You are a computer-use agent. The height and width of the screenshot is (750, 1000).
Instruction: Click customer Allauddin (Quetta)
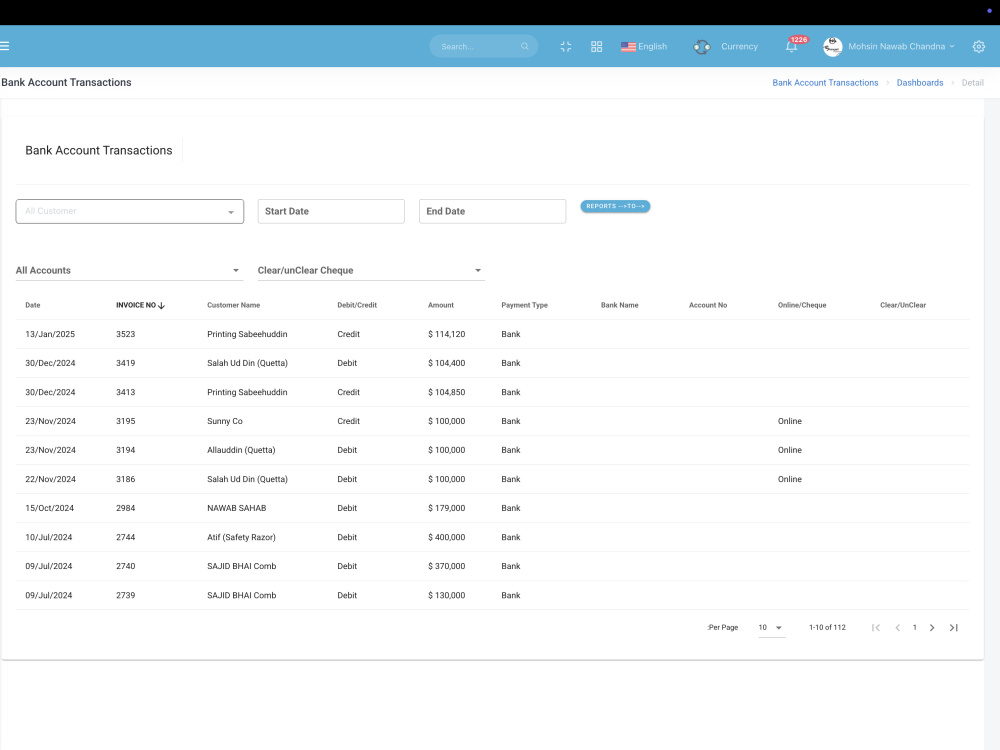(x=241, y=450)
